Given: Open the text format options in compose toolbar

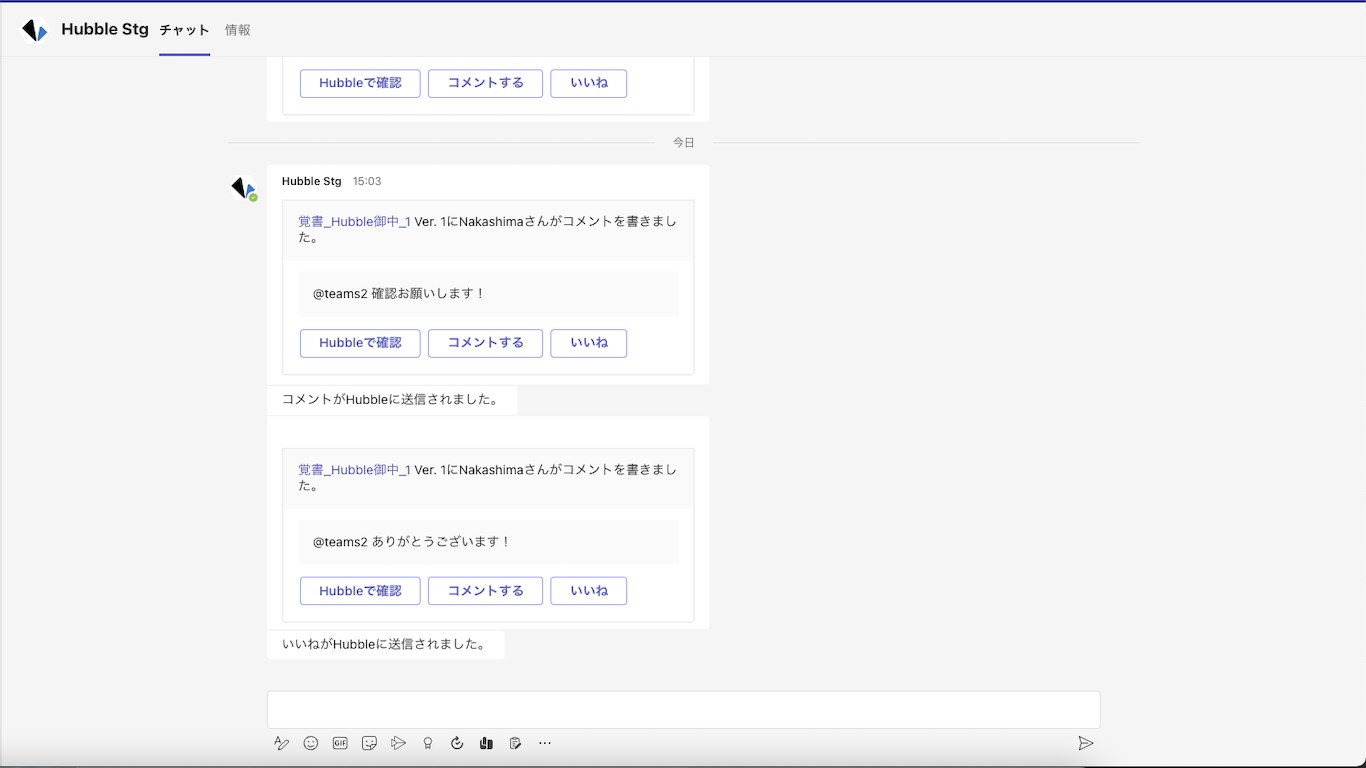Looking at the screenshot, I should (282, 743).
